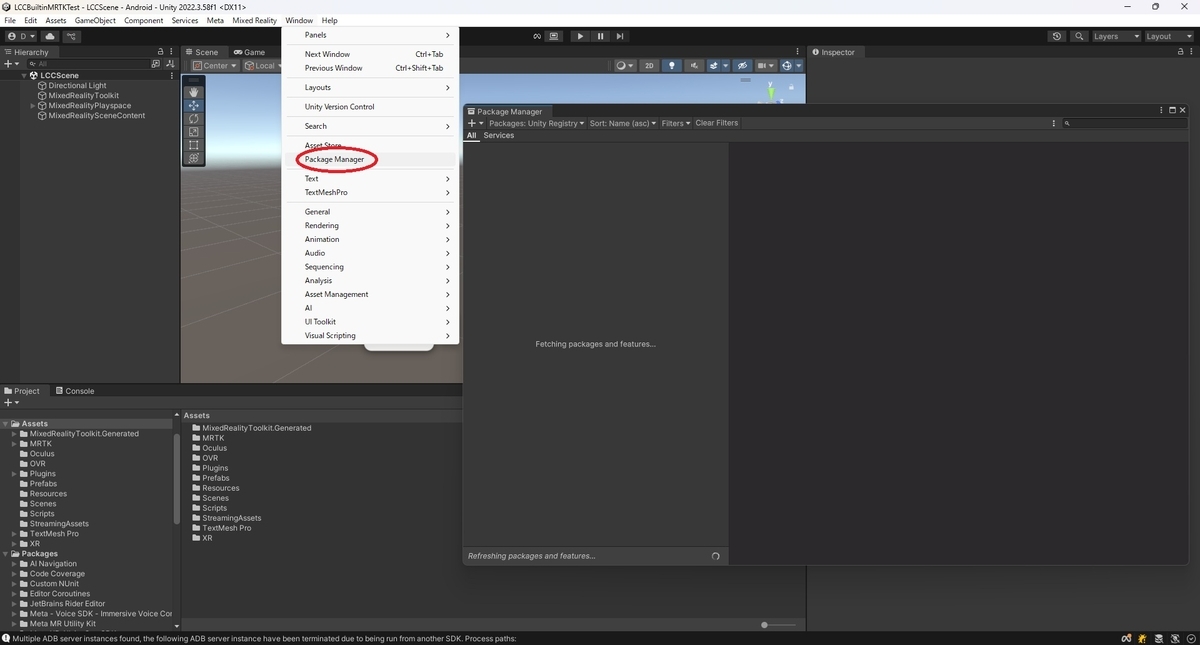Viewport: 1200px width, 645px height.
Task: Click the Pause button
Action: click(600, 36)
